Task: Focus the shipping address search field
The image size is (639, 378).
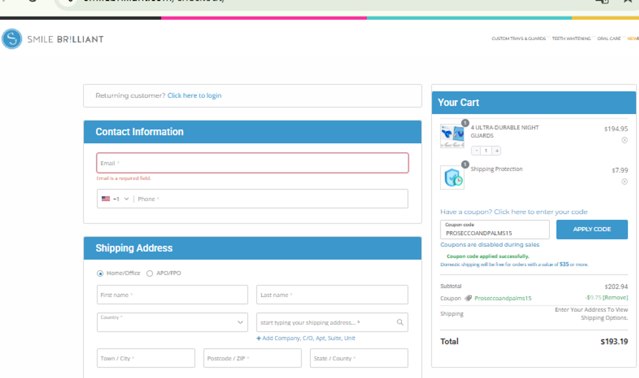Action: pyautogui.click(x=332, y=322)
